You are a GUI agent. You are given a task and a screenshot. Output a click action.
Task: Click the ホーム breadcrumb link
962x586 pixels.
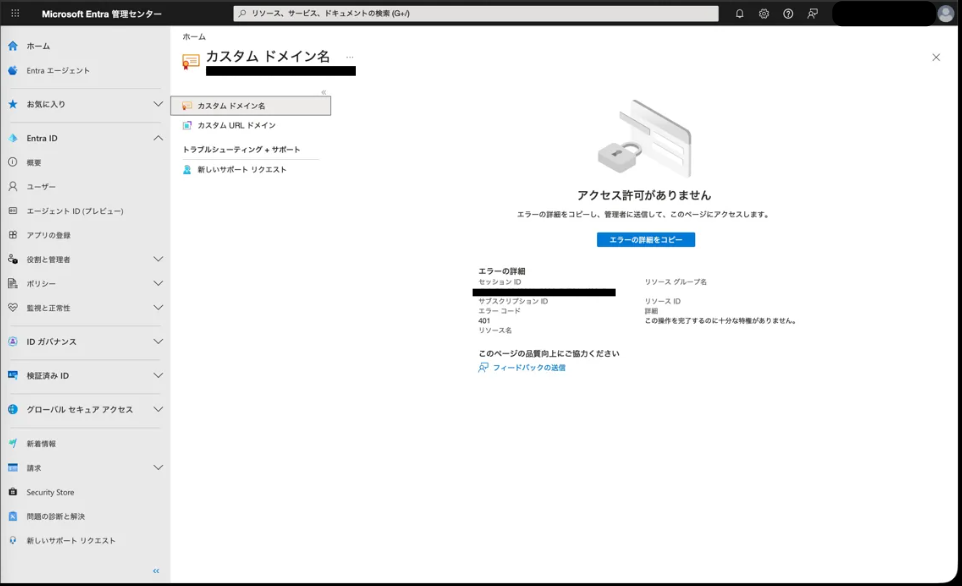194,37
